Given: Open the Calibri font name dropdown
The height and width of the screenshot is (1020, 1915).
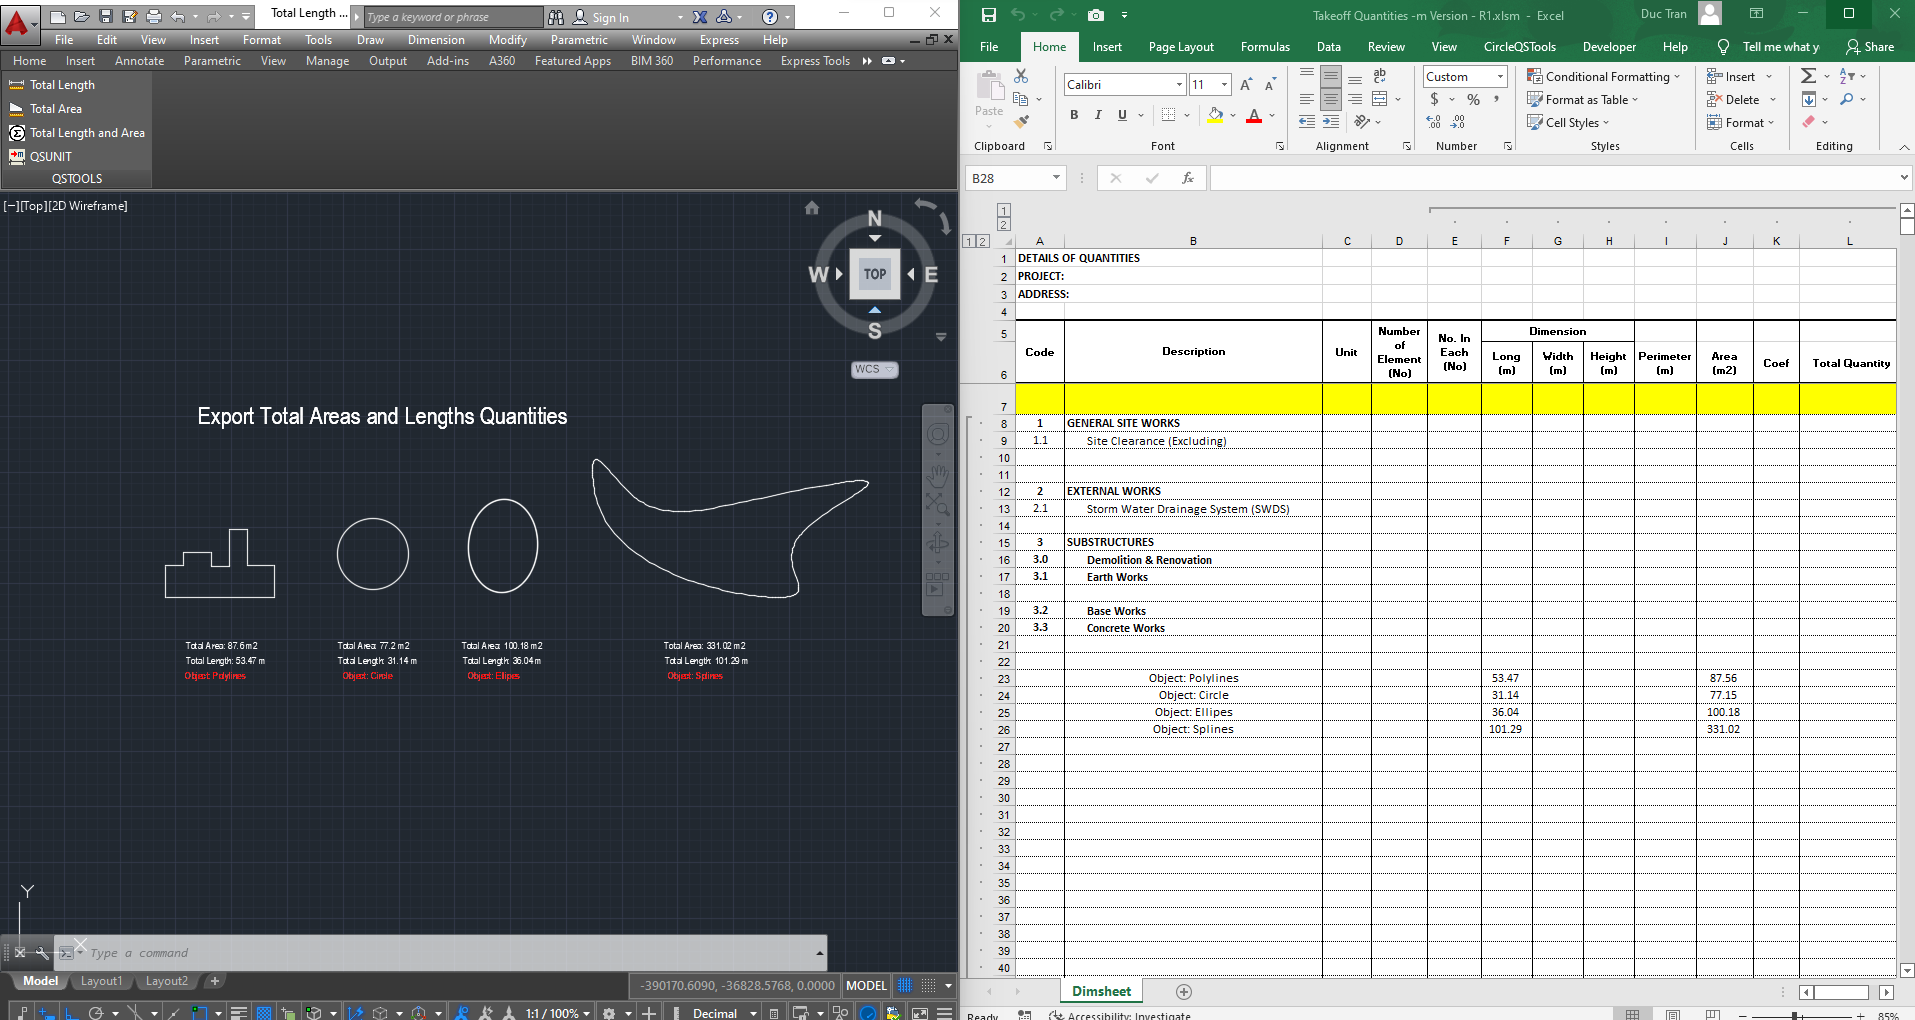Looking at the screenshot, I should tap(1179, 85).
